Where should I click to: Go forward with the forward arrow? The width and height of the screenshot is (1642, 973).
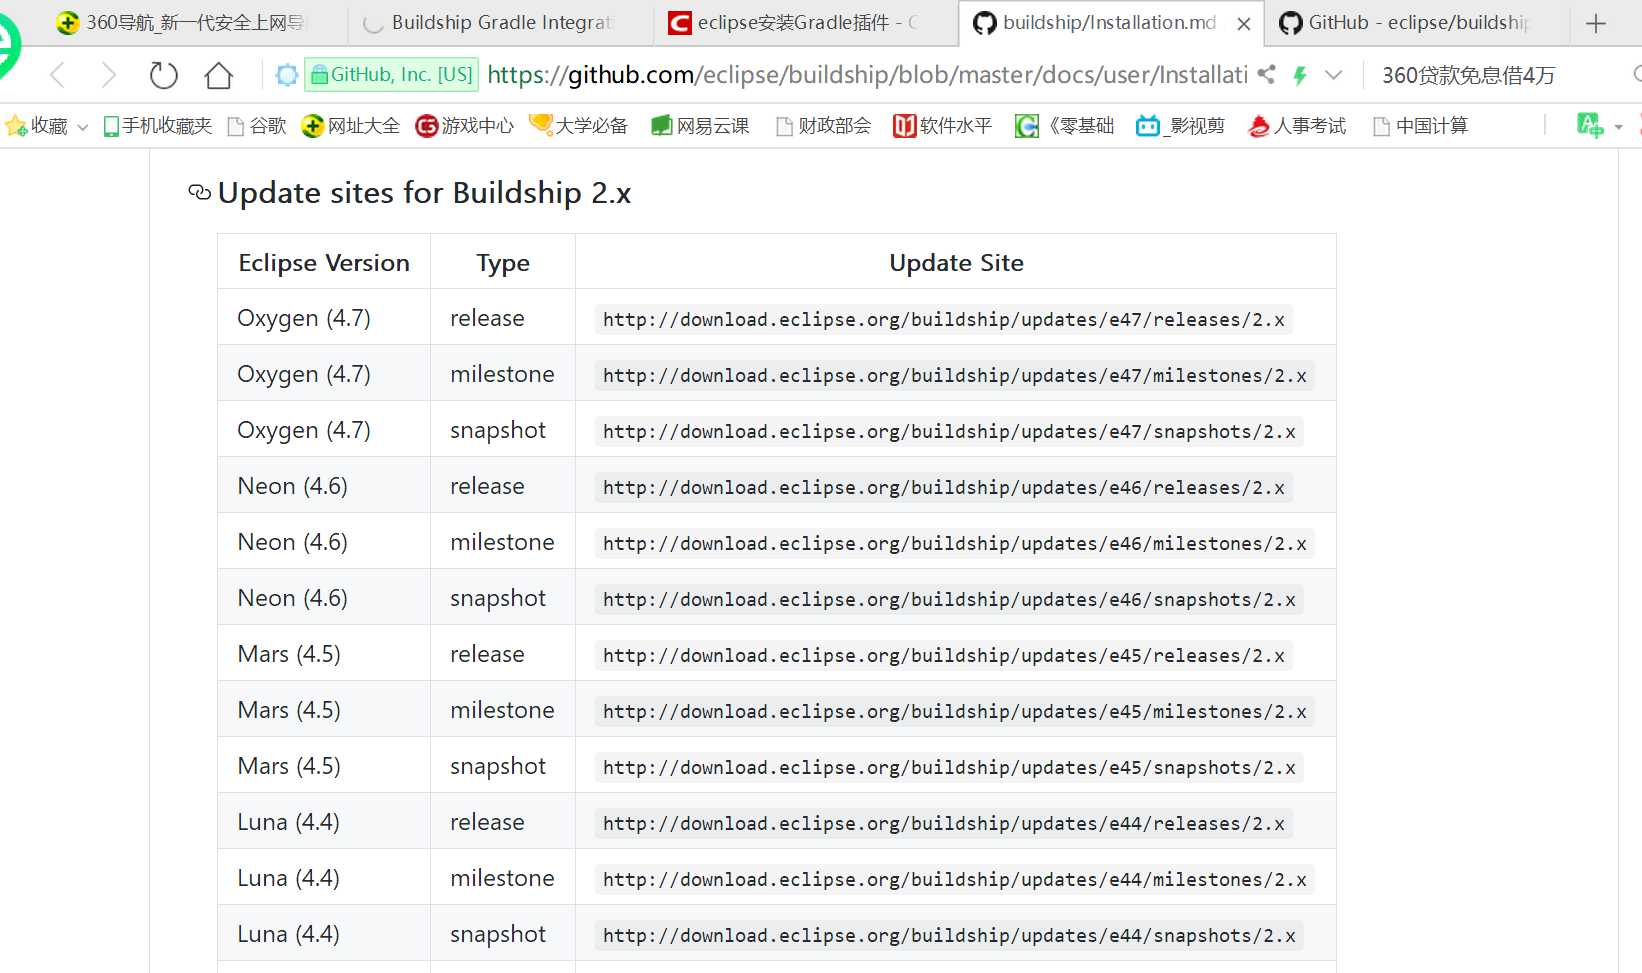[x=109, y=75]
